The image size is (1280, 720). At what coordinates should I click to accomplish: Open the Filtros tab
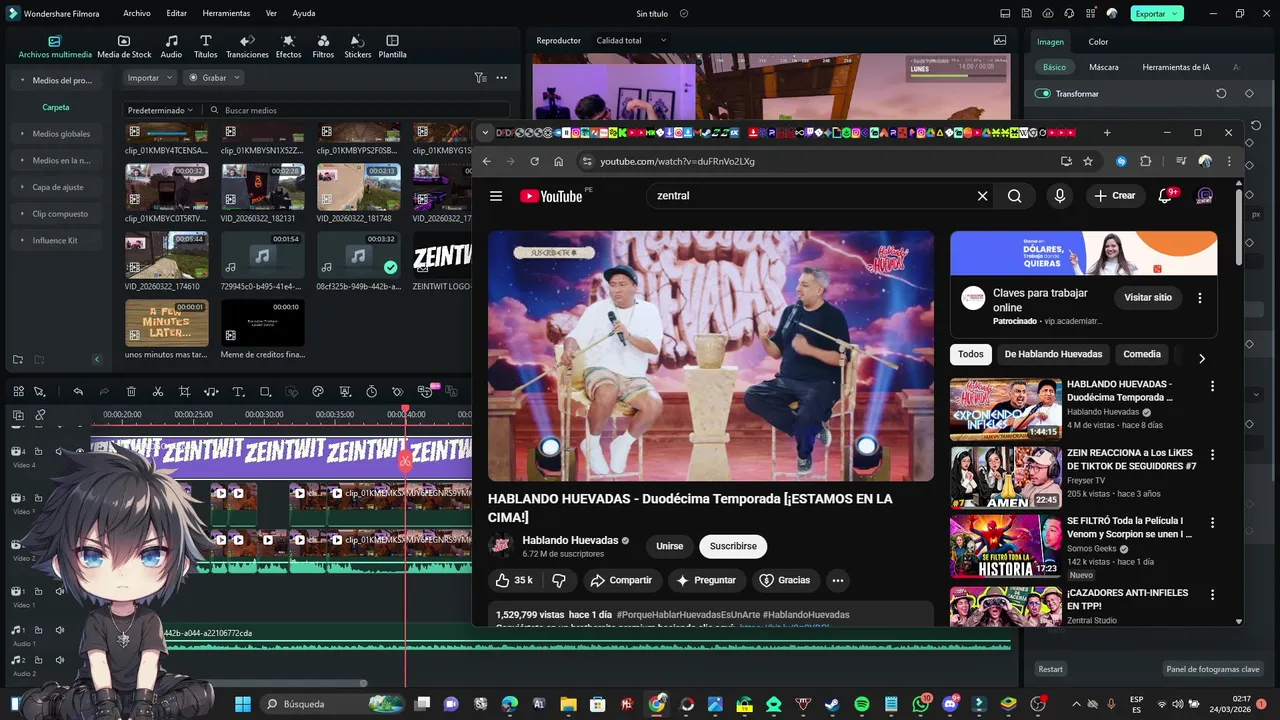323,46
